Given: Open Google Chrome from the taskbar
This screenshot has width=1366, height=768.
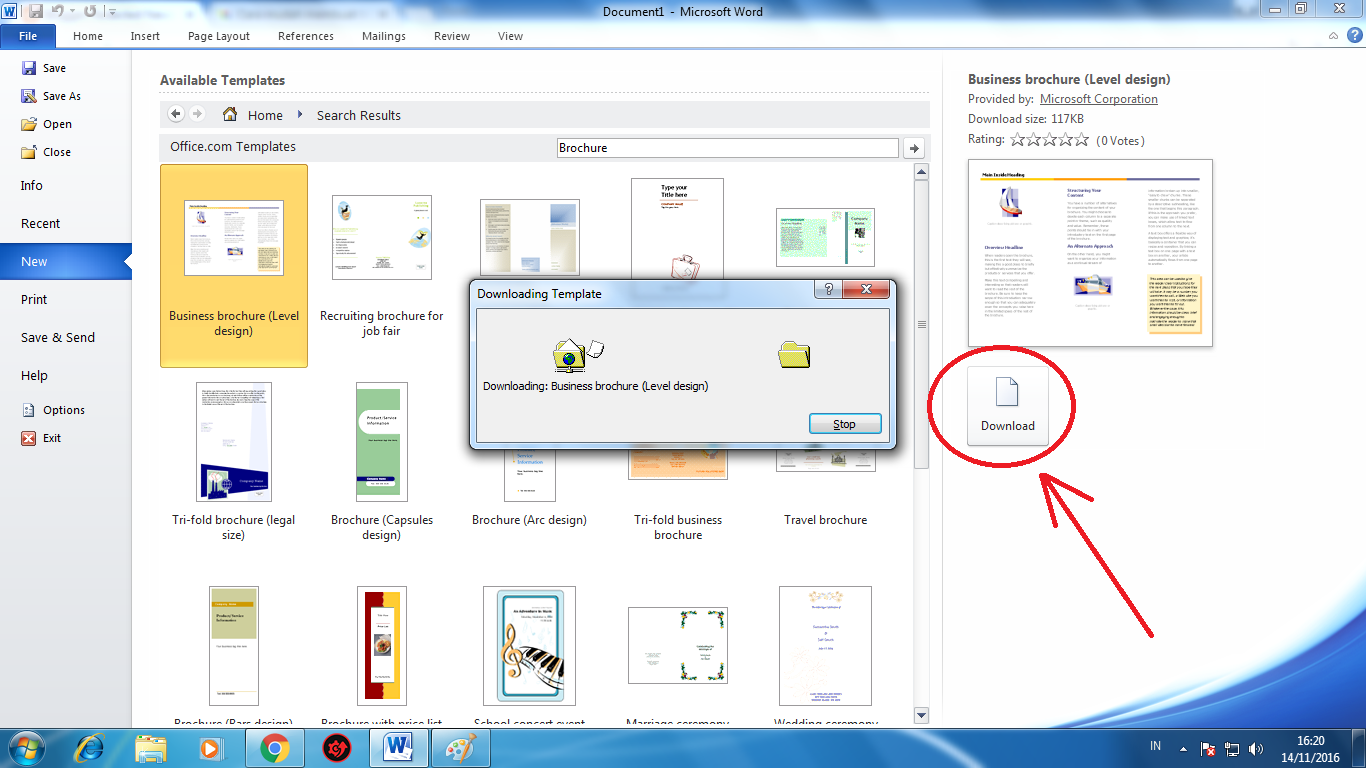Looking at the screenshot, I should pos(275,748).
